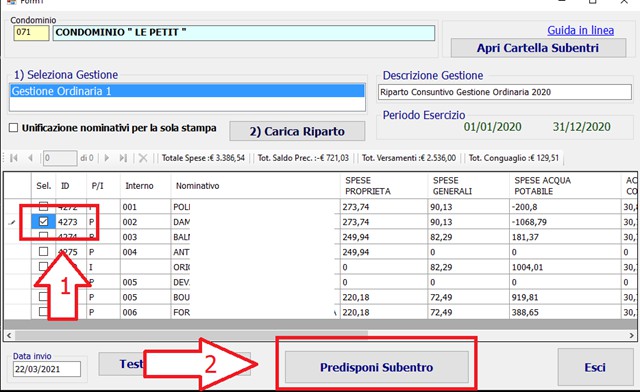Click cell 181,37 in acqua potabile column
The width and height of the screenshot is (640, 392).
(x=565, y=237)
